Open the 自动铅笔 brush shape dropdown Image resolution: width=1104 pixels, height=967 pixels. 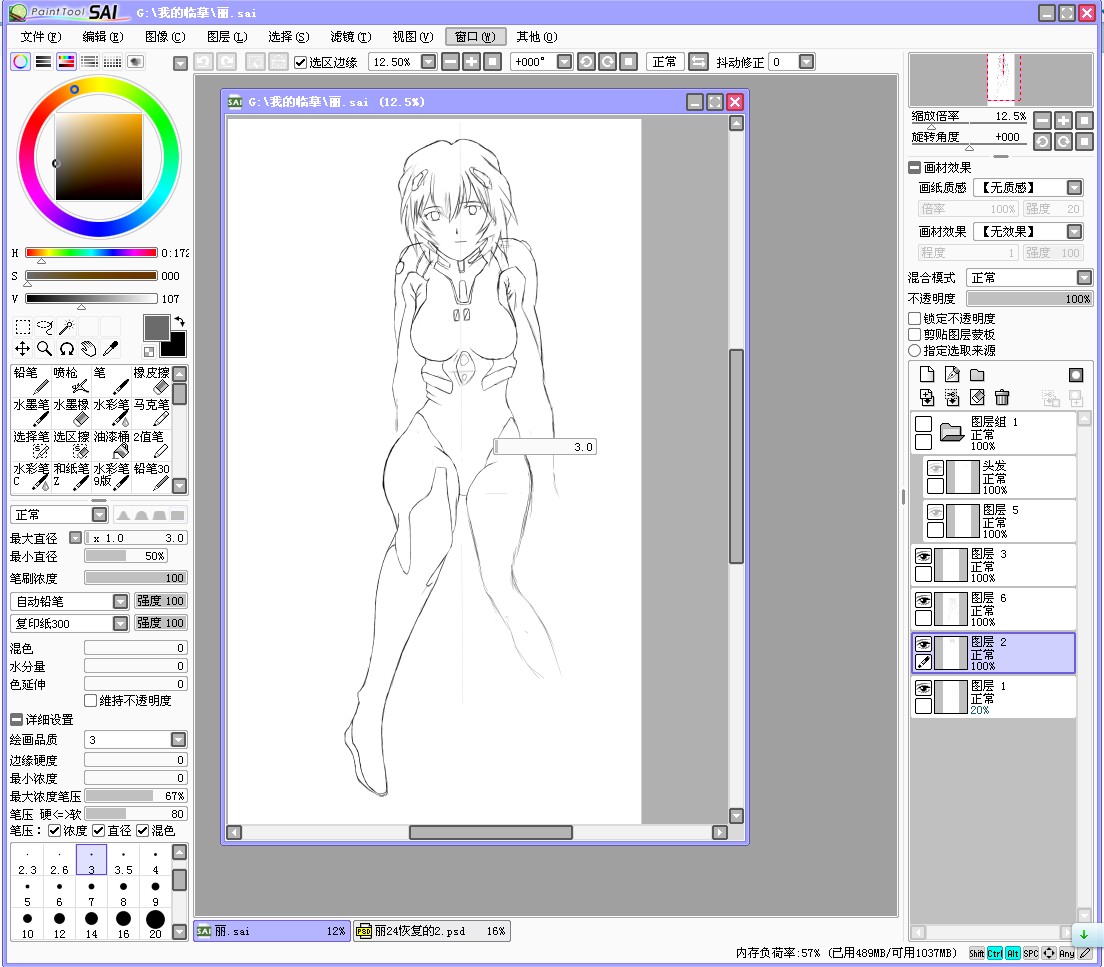pos(120,601)
